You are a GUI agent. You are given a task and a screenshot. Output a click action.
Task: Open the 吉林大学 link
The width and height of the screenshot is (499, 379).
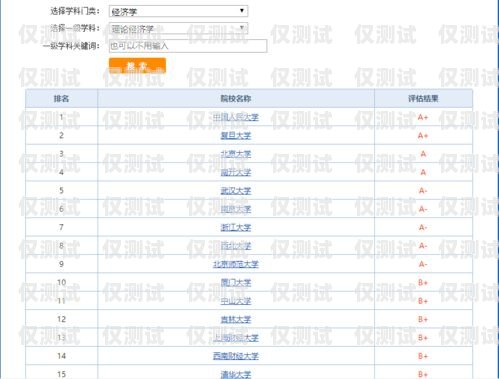pyautogui.click(x=236, y=319)
